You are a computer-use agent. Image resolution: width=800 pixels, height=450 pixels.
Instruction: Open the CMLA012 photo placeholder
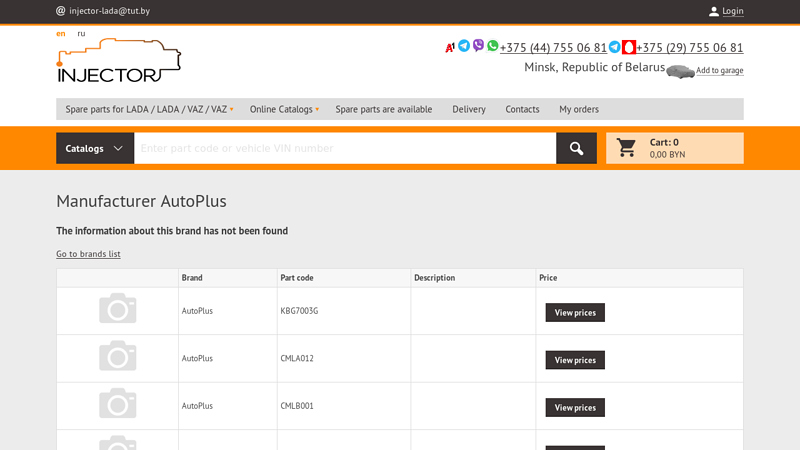click(117, 356)
